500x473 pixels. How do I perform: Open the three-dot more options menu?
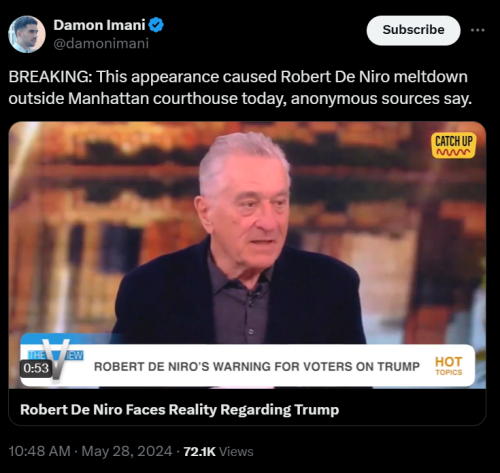click(x=477, y=30)
